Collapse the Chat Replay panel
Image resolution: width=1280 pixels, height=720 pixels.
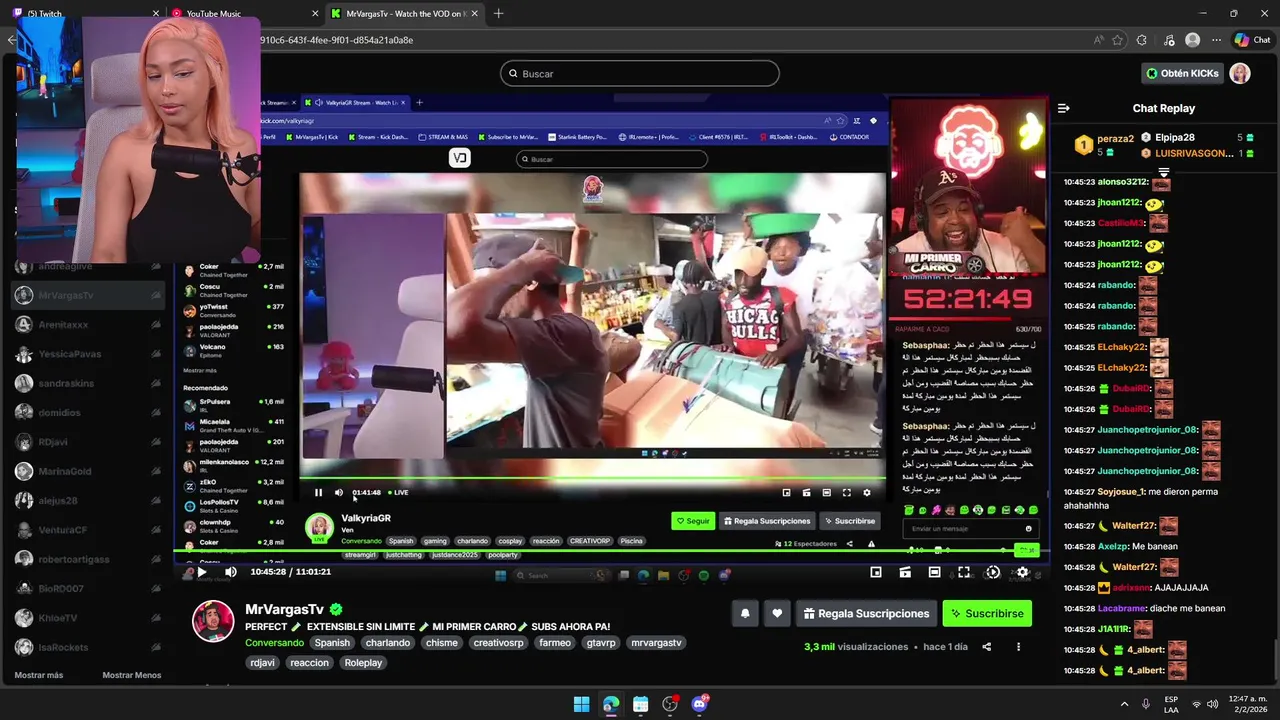1064,108
